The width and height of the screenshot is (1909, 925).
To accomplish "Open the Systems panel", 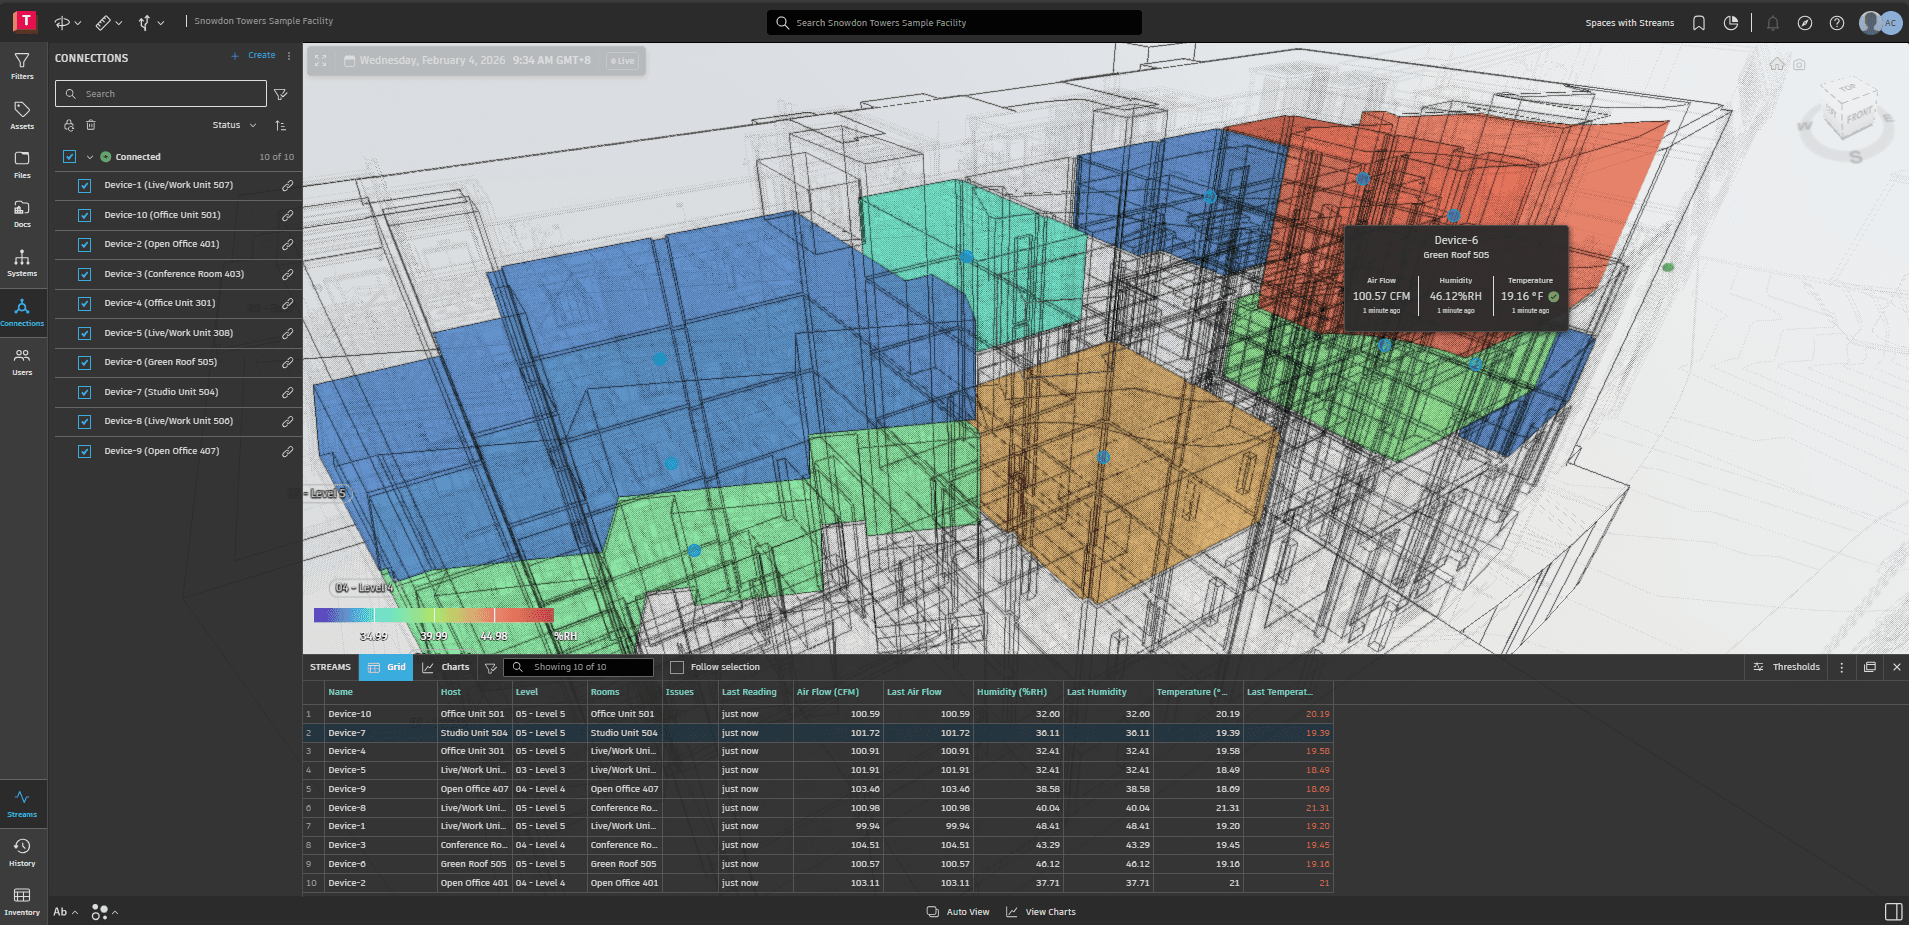I will click(x=22, y=262).
